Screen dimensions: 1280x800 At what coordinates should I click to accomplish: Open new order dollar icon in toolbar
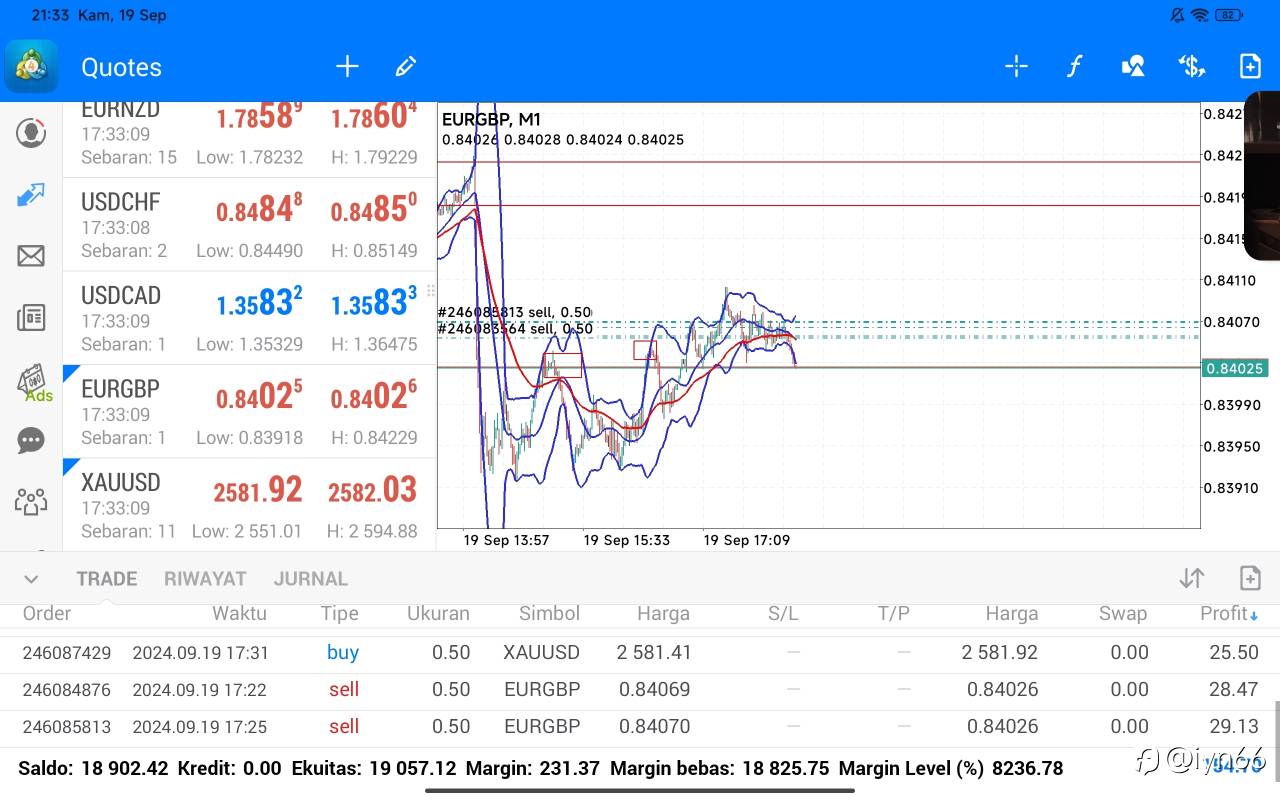[1191, 67]
